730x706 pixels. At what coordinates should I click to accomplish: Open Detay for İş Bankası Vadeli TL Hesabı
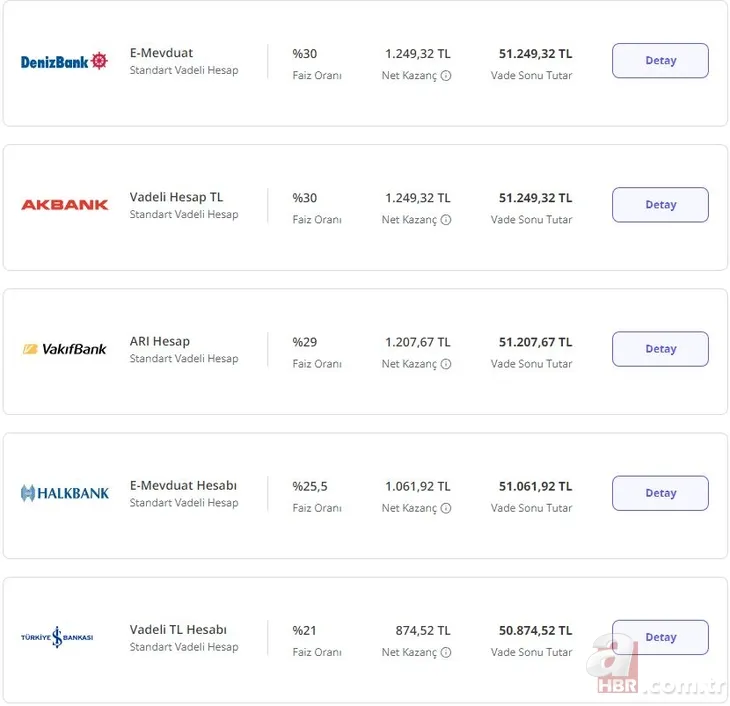point(660,637)
